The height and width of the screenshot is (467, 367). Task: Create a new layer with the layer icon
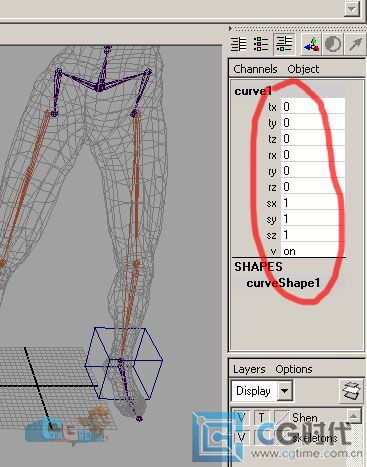click(352, 390)
